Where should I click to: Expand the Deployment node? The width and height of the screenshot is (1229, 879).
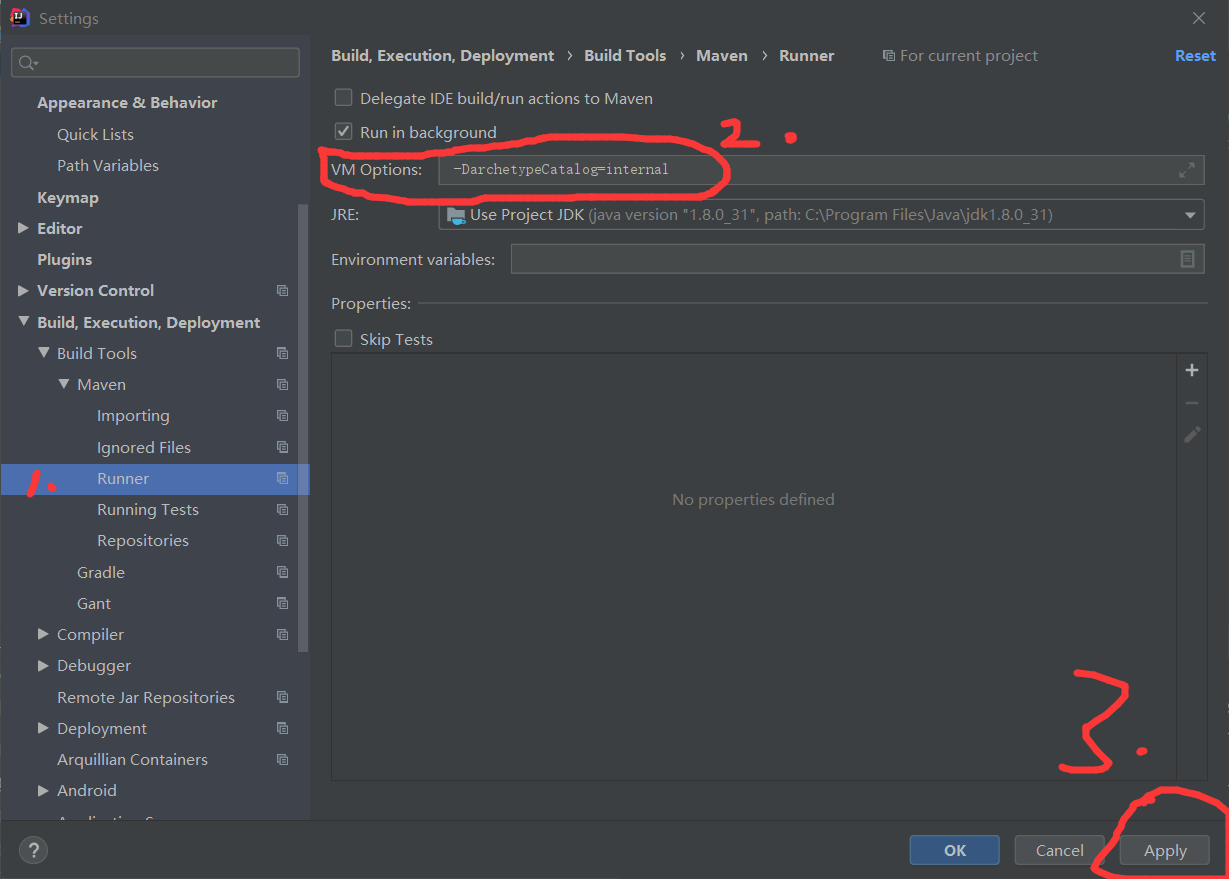point(43,728)
